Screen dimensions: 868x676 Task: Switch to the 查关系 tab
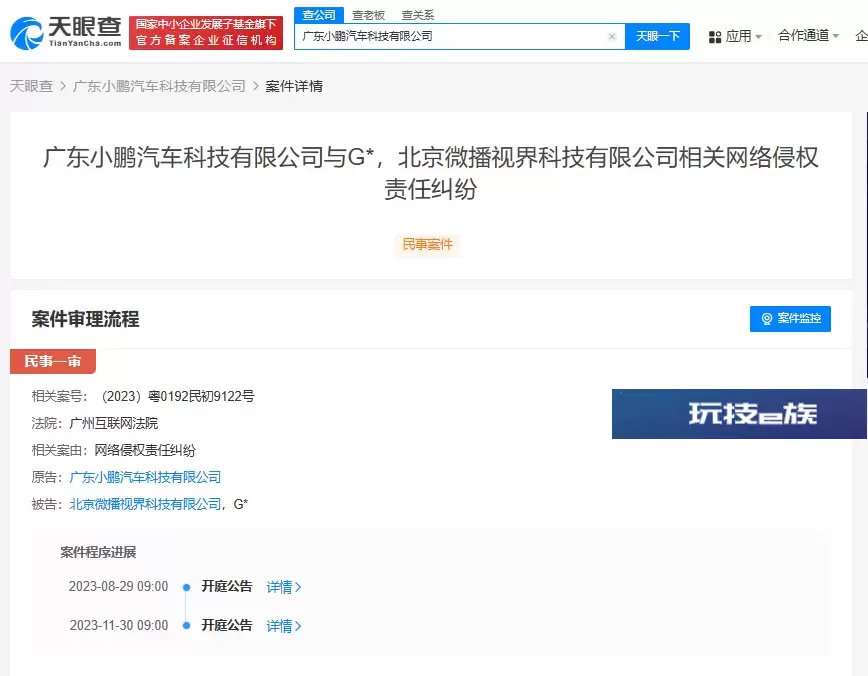click(418, 16)
